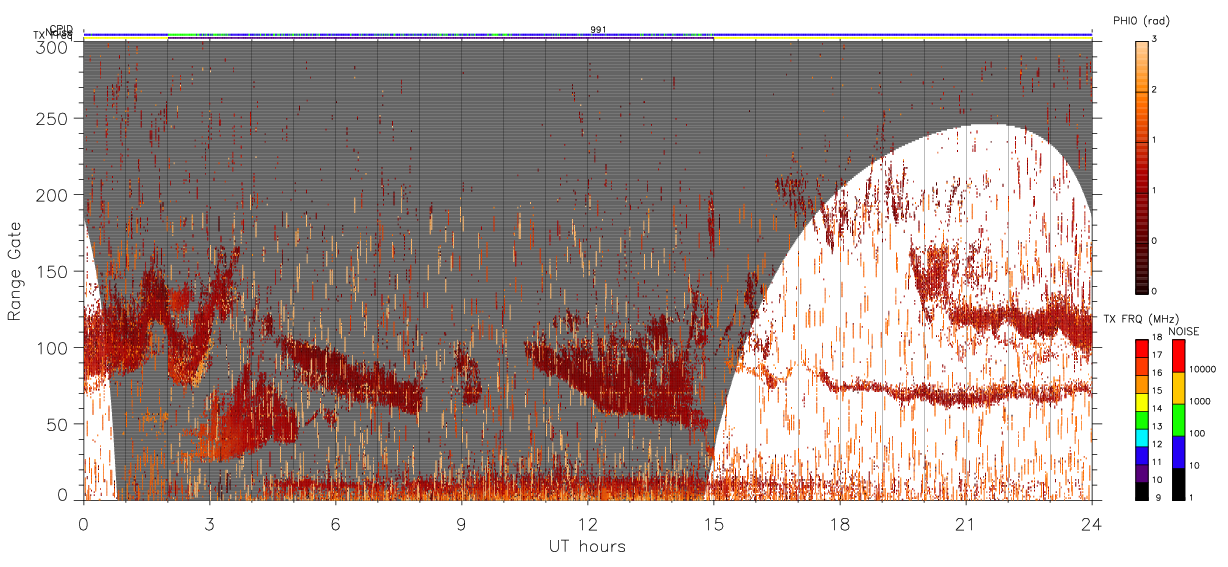
Task: Pick the yellow 14–15 MHz frequency swatch
Action: (x=1143, y=401)
